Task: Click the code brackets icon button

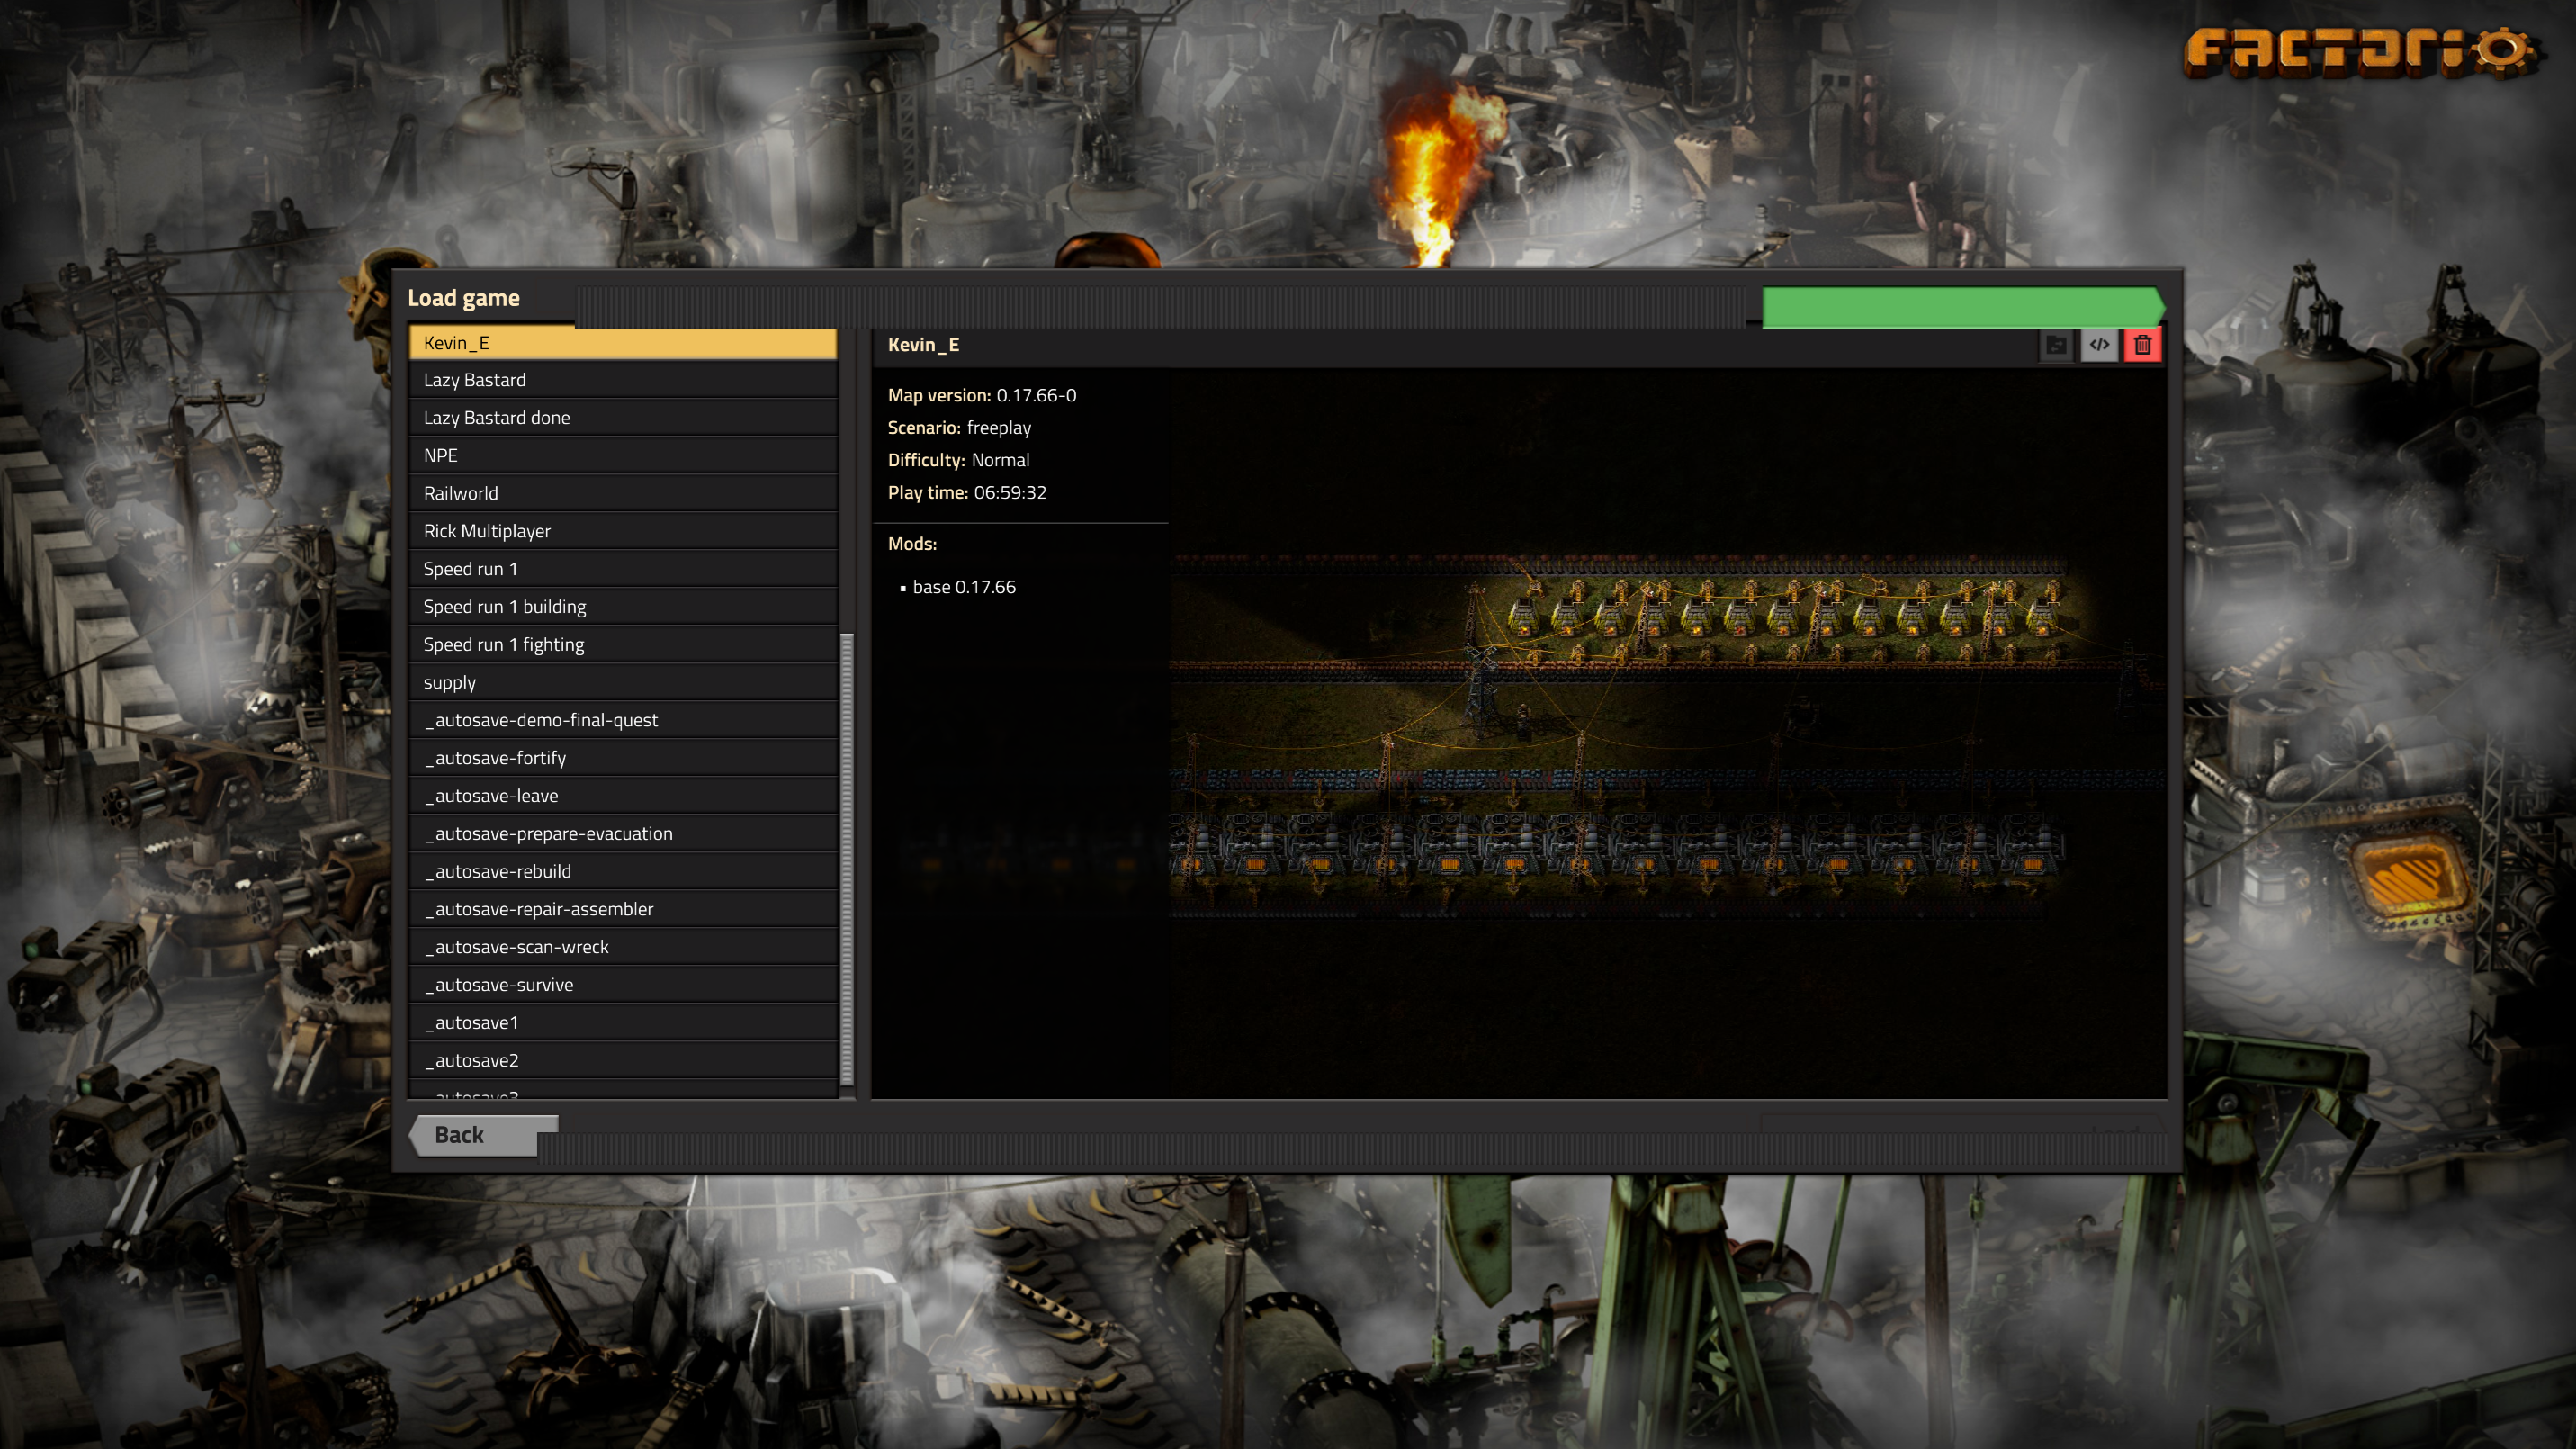Action: 2099,345
